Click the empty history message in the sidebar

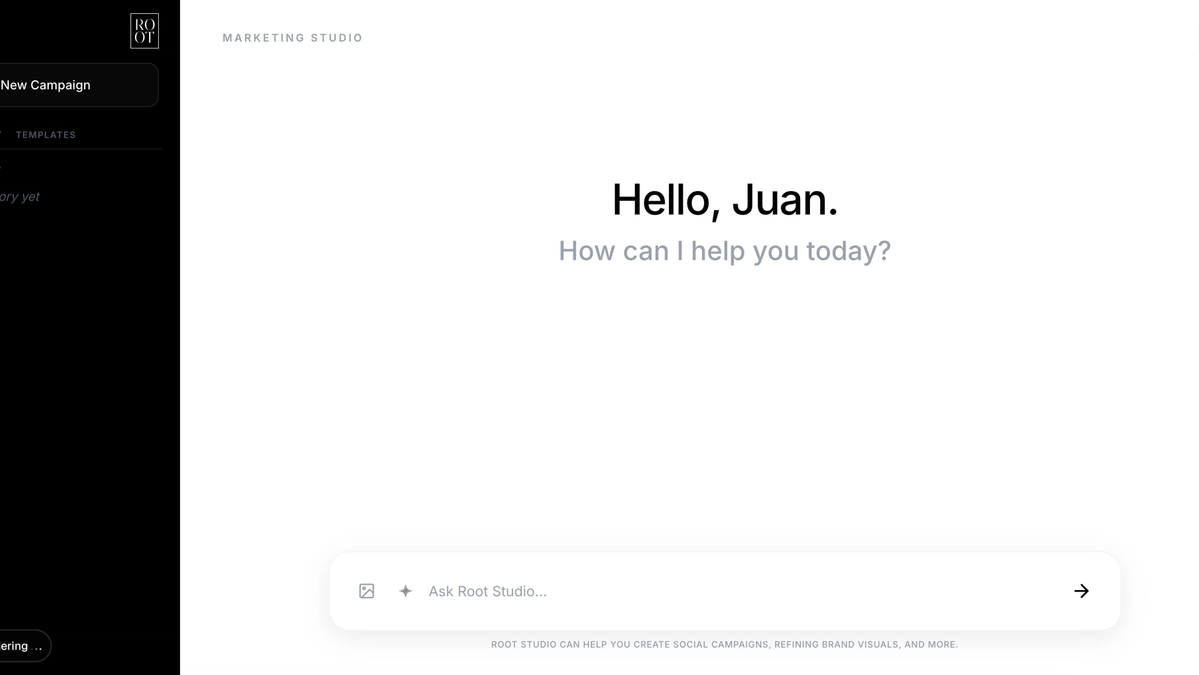(x=20, y=196)
